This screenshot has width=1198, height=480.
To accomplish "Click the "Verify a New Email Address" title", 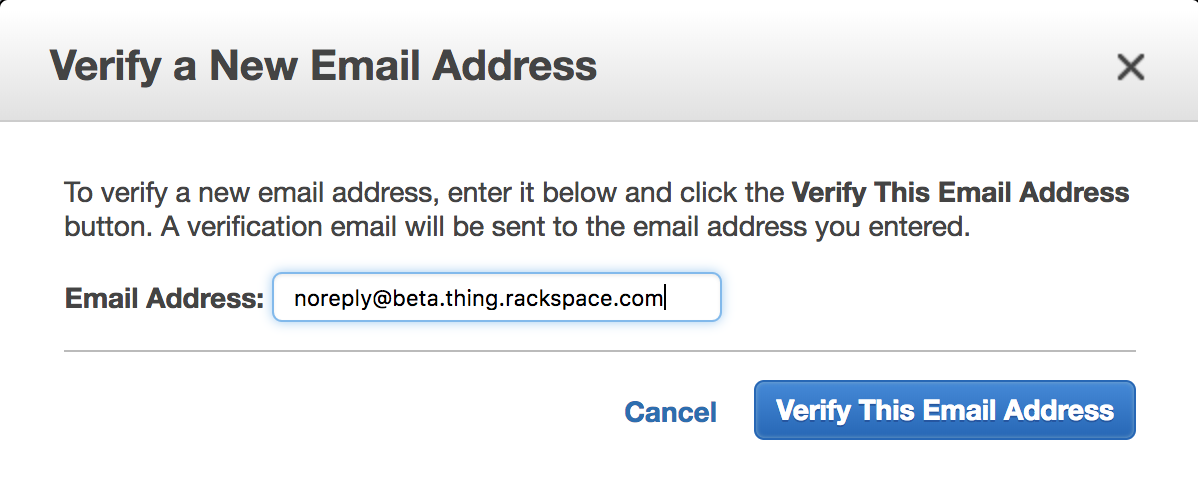I will click(323, 67).
